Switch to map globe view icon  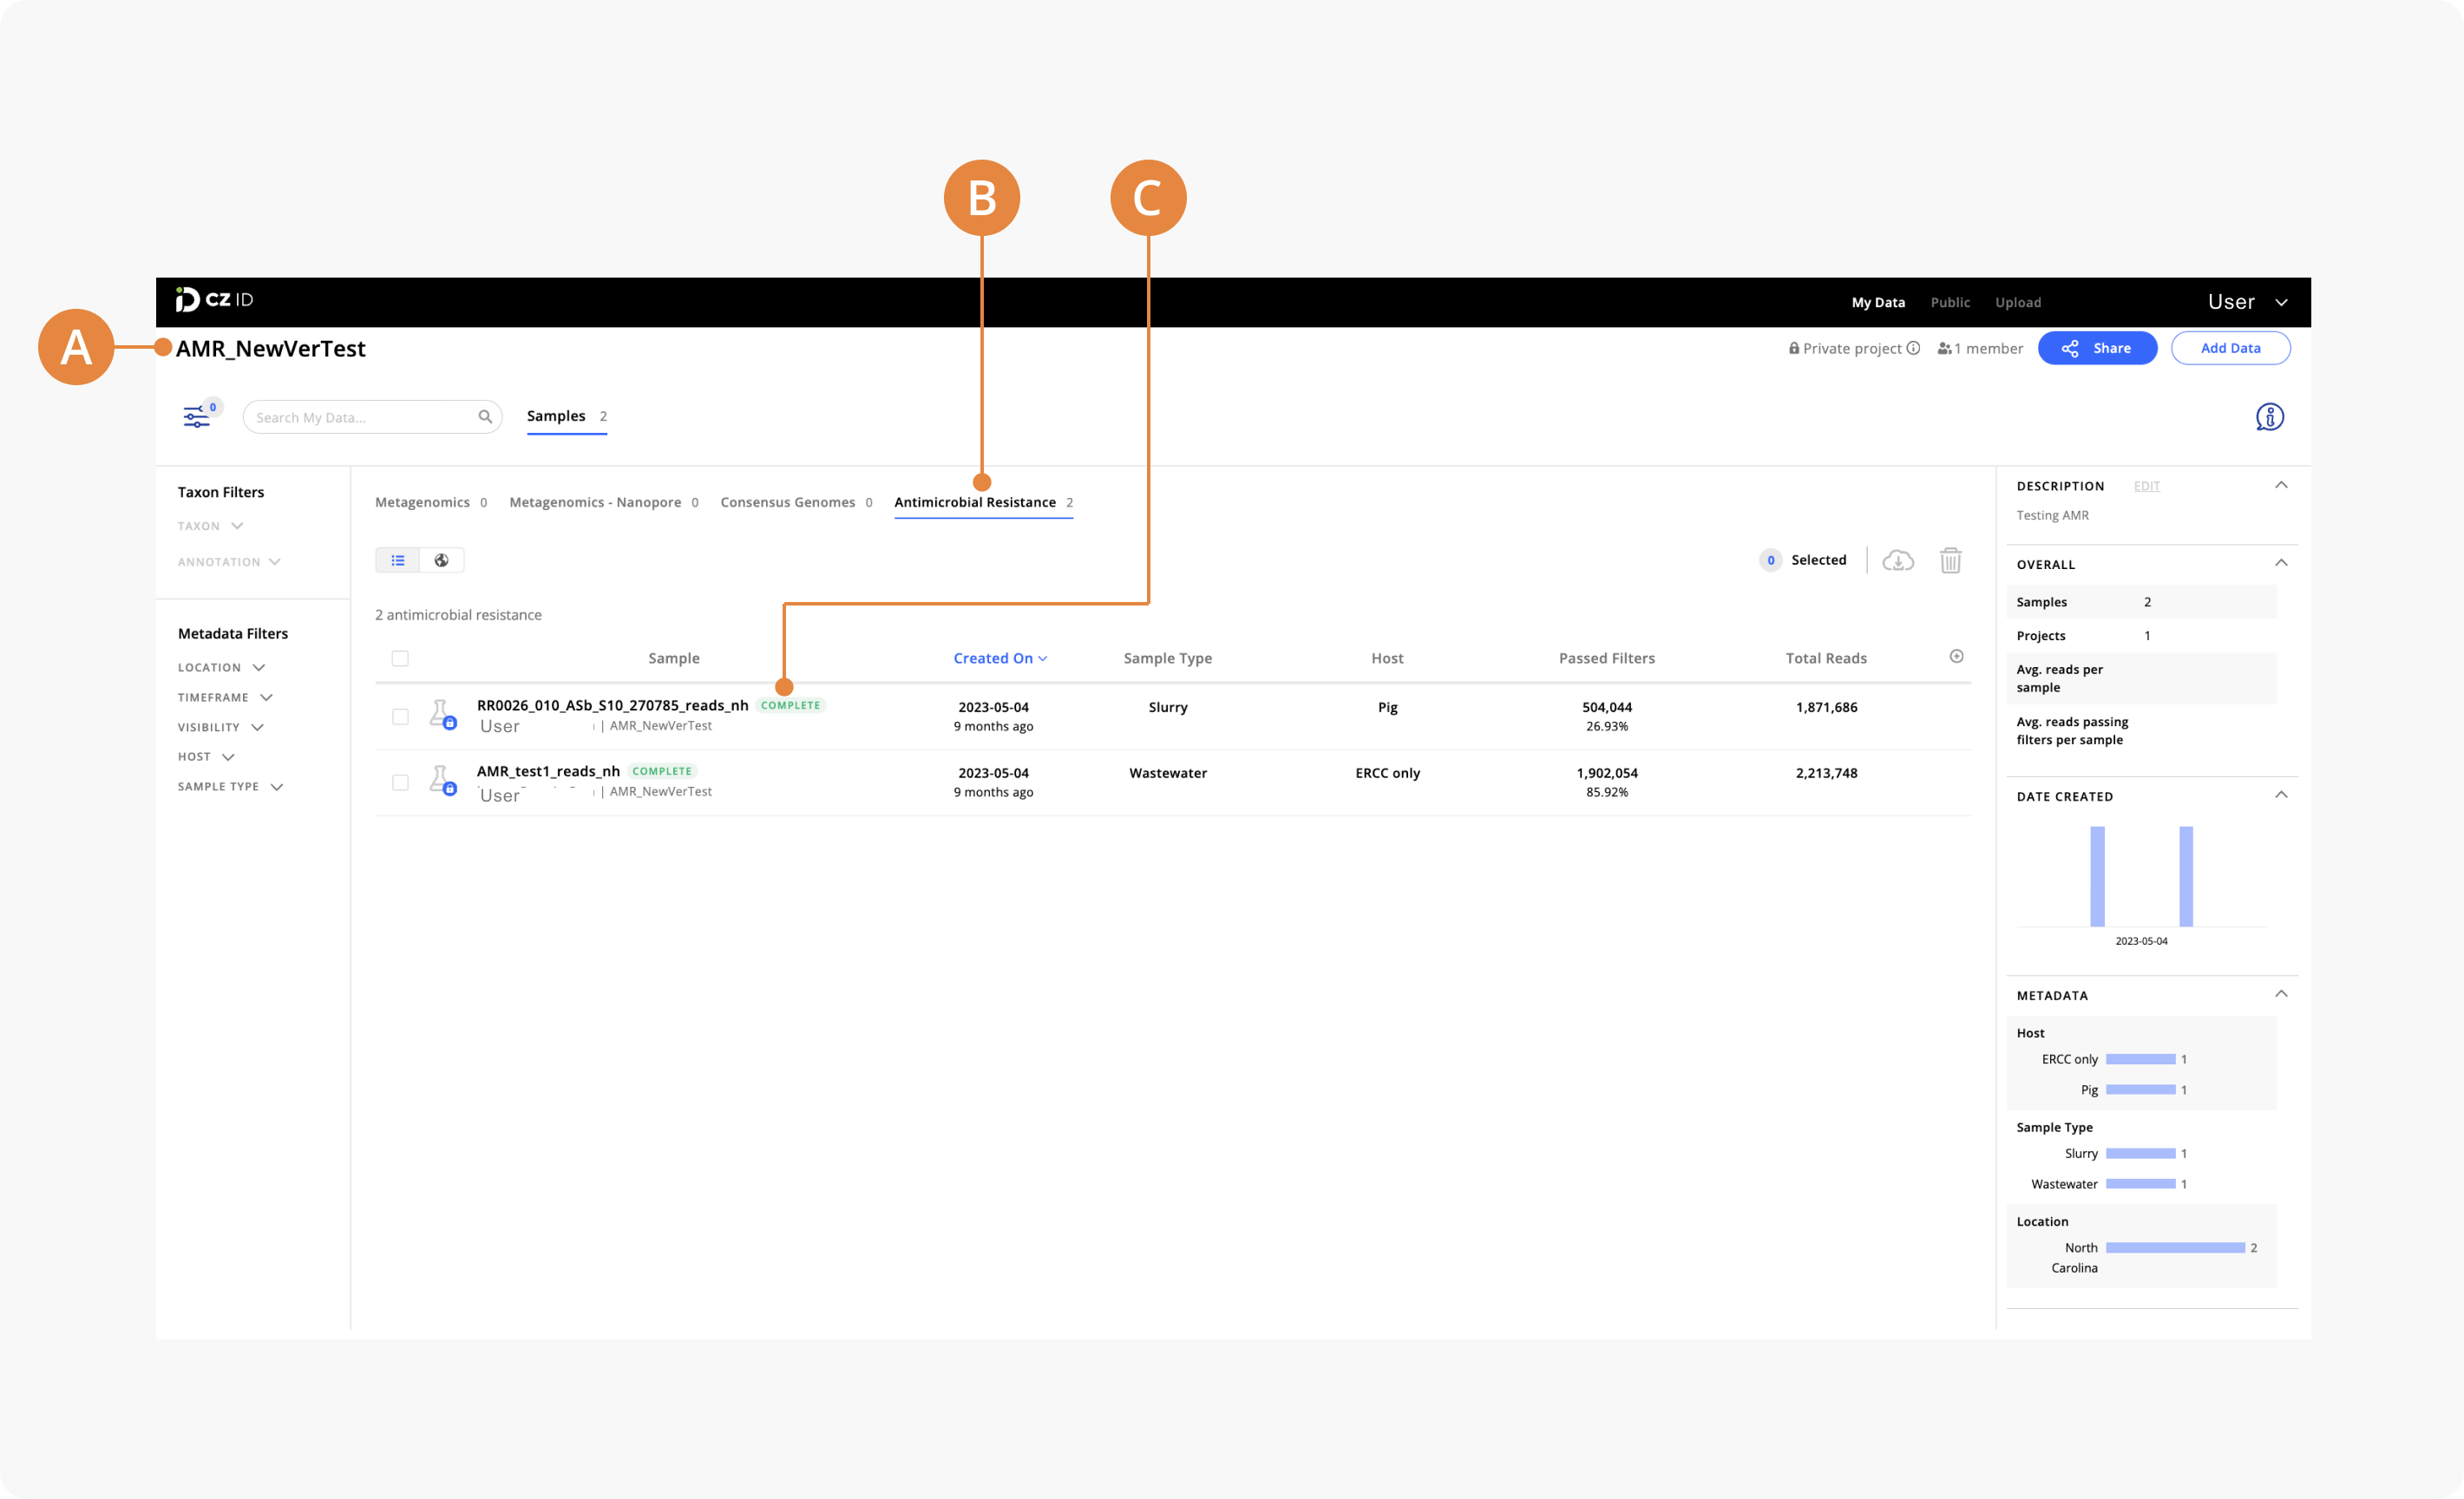[x=441, y=560]
